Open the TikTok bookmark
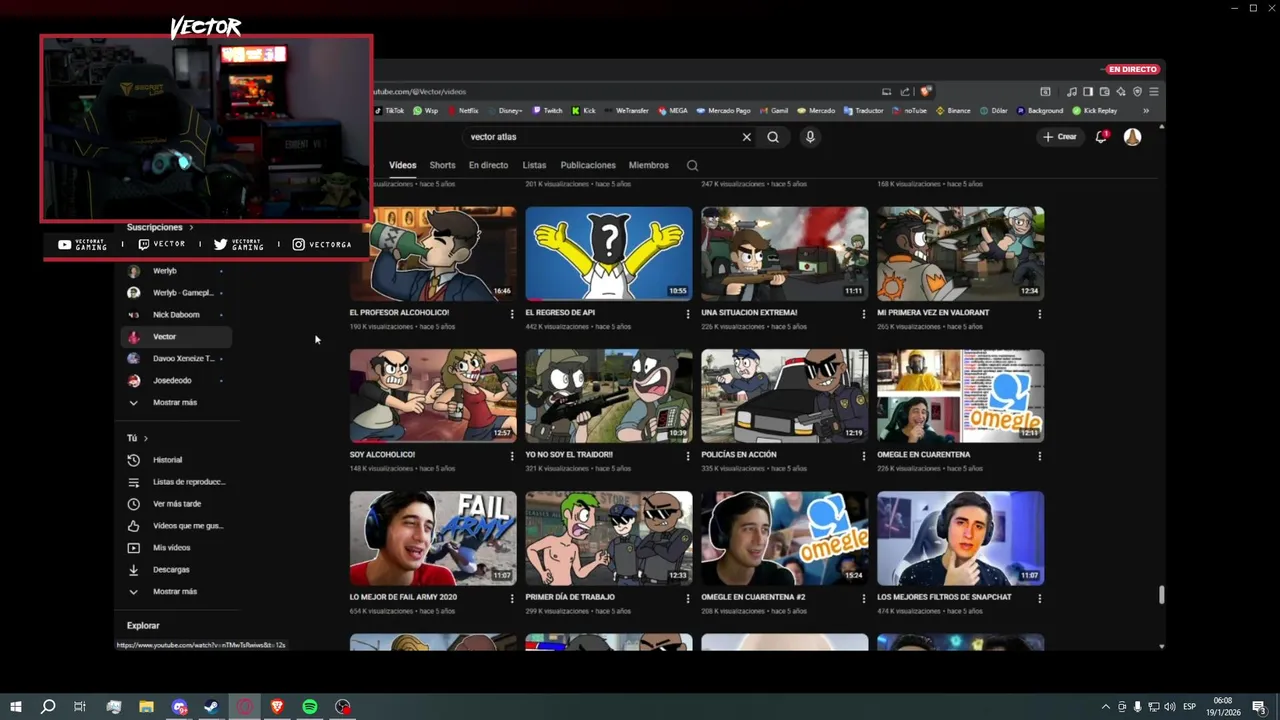This screenshot has height=720, width=1280. coord(390,111)
